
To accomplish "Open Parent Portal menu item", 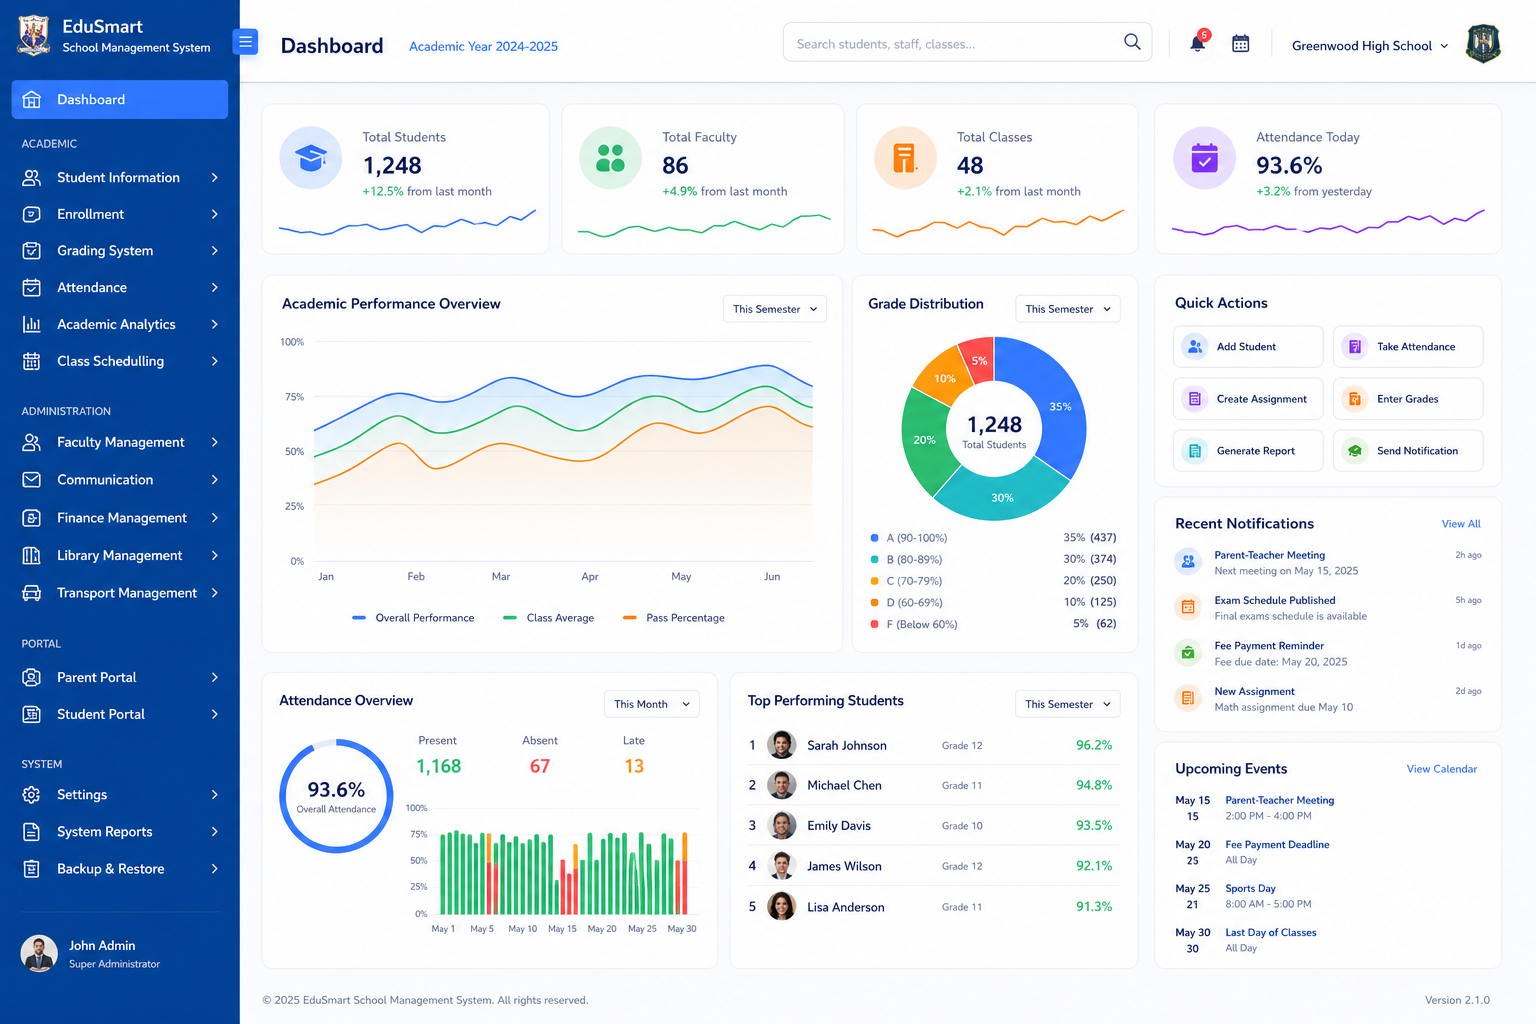I will point(120,677).
